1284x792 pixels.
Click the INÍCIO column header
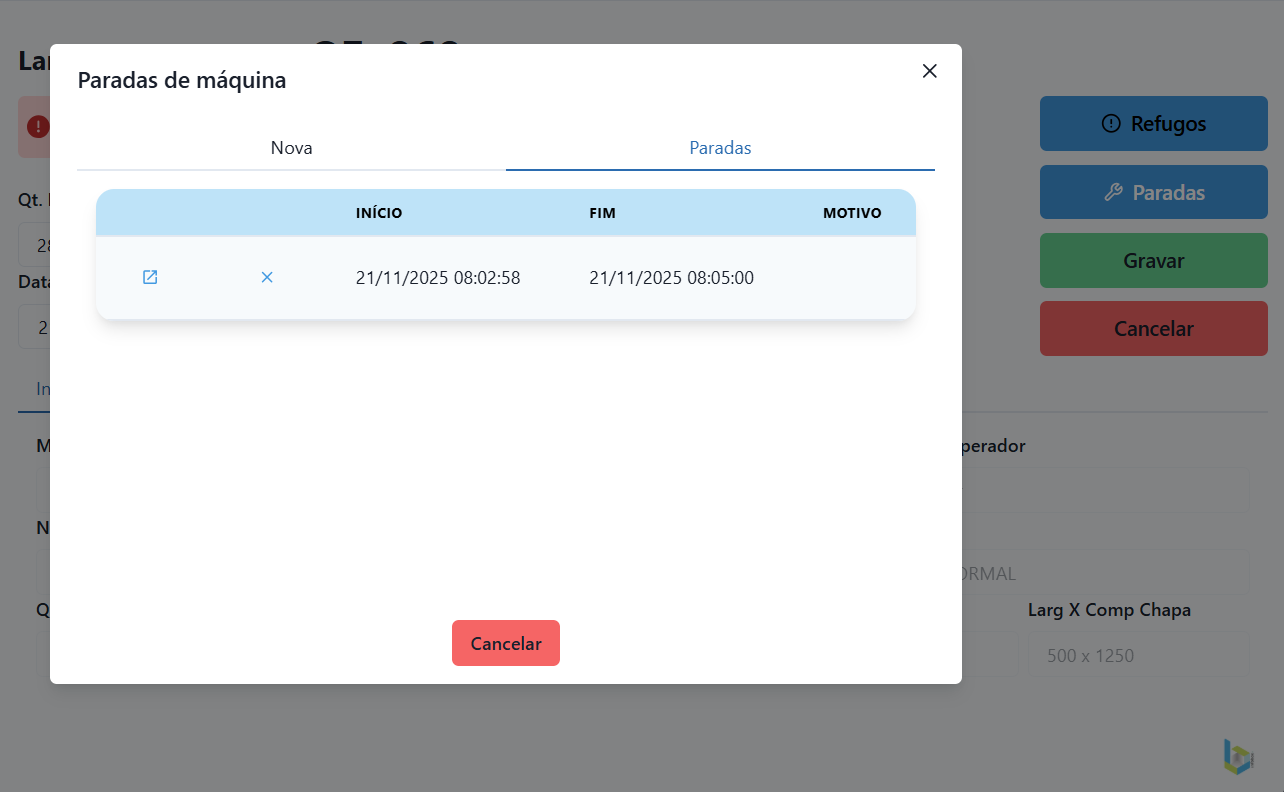coord(379,213)
